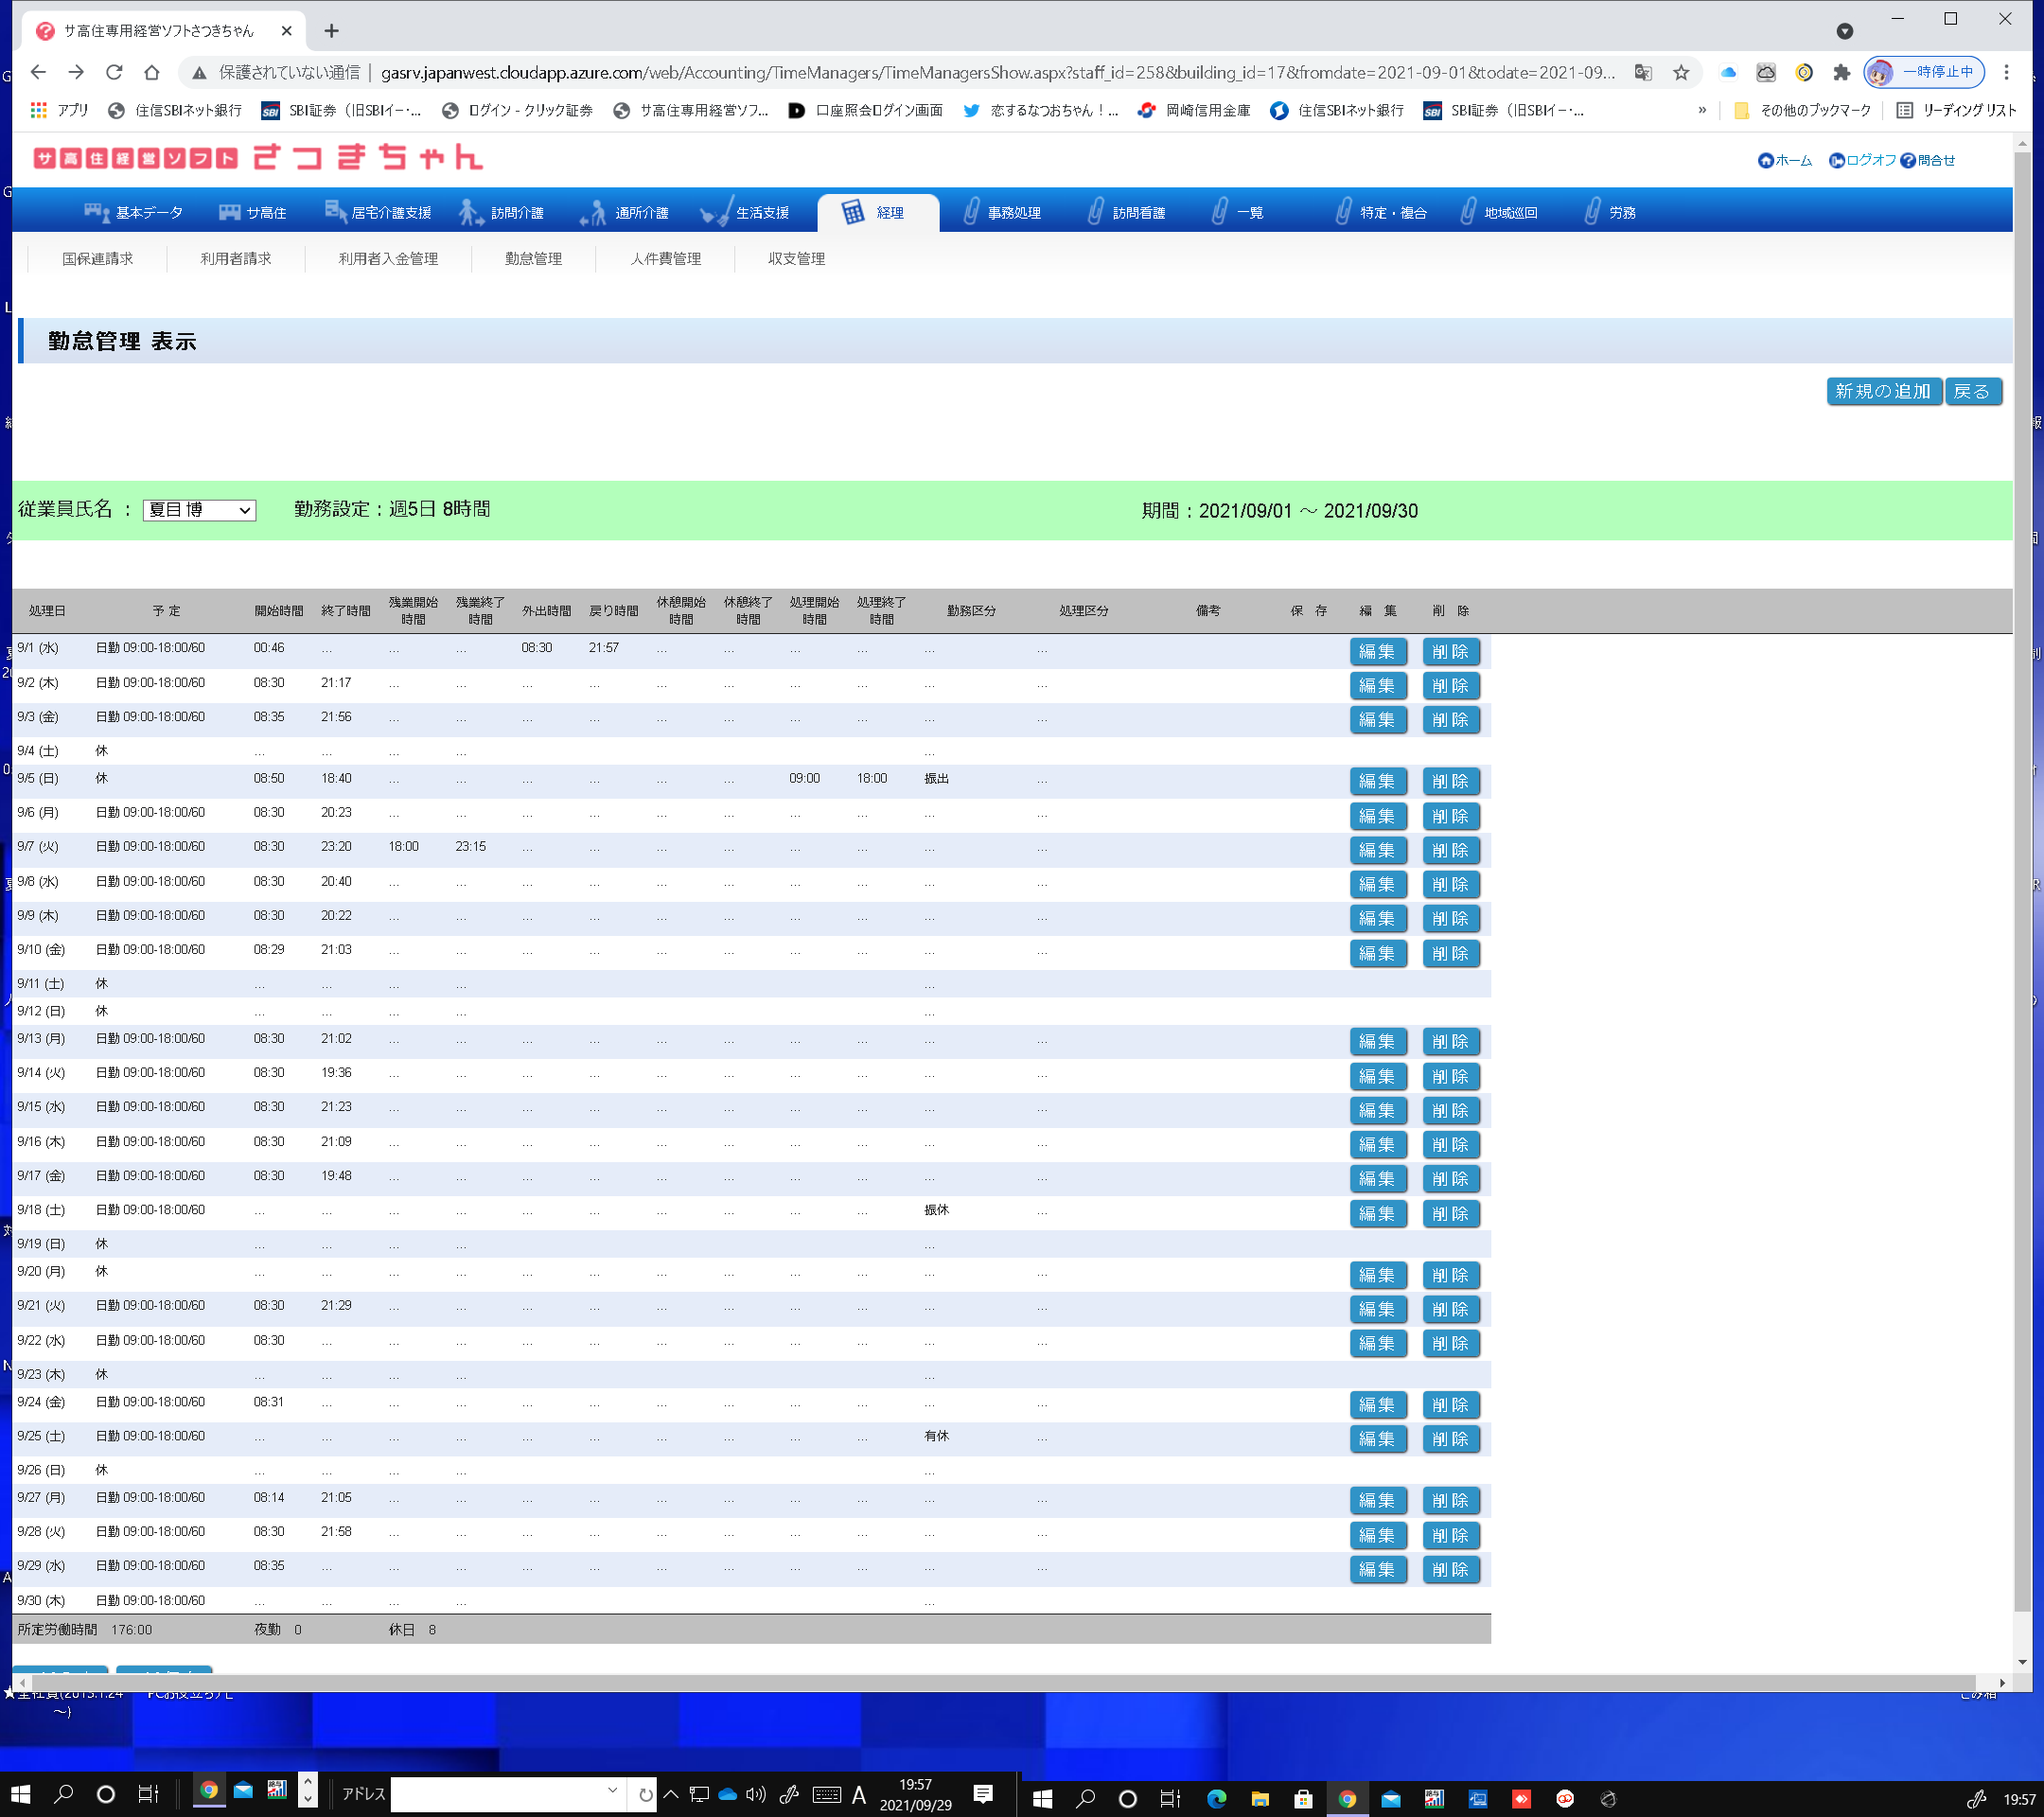Image resolution: width=2044 pixels, height=1817 pixels.
Task: Reload the page in Chrome
Action: point(114,73)
